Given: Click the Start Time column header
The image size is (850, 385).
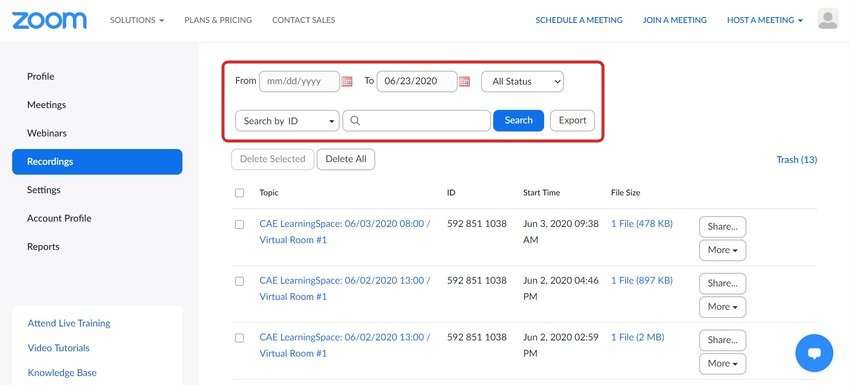Looking at the screenshot, I should (x=542, y=192).
